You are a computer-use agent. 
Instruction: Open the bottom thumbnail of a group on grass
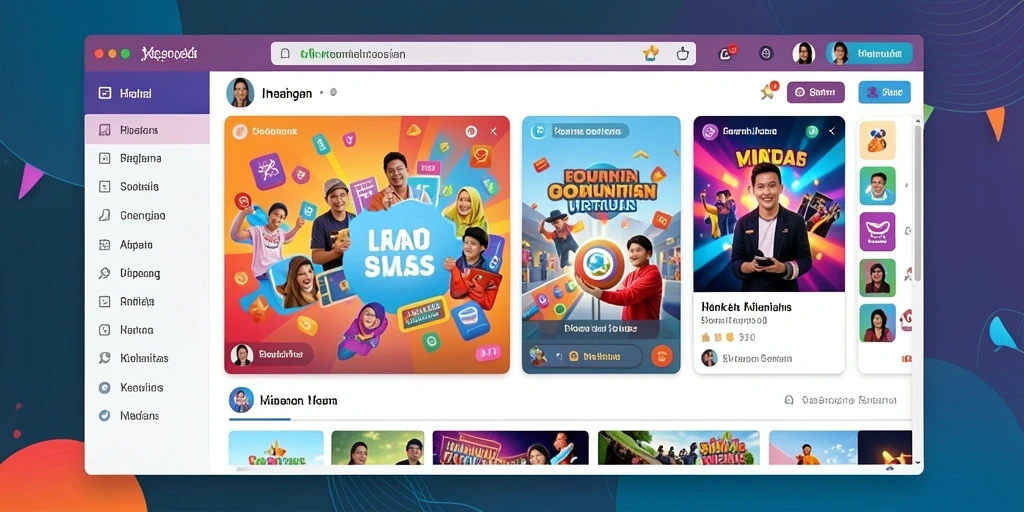pos(679,448)
